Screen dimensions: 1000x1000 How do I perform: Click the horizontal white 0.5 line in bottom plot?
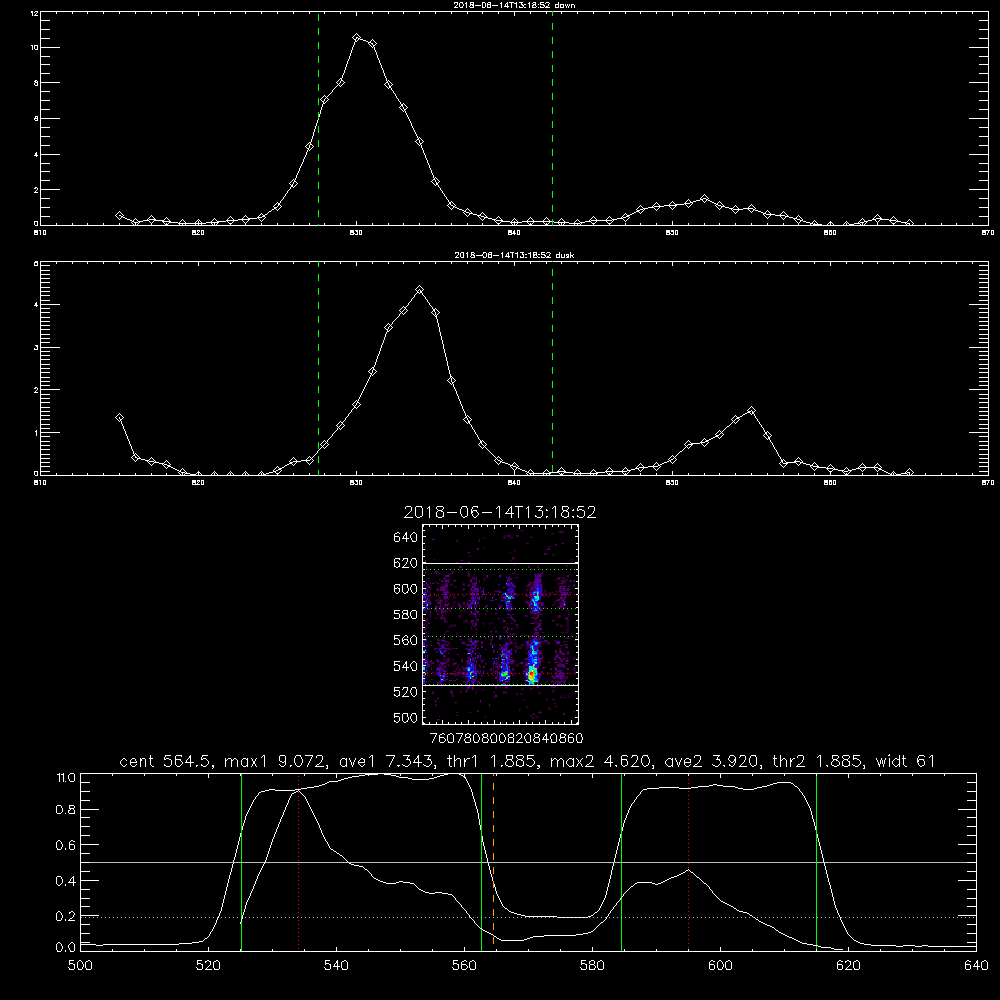(529, 862)
